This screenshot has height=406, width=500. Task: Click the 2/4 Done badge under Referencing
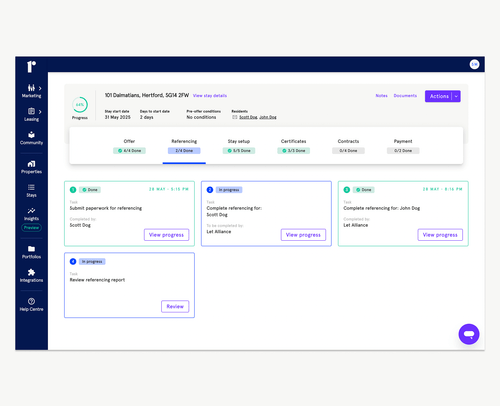pos(184,151)
